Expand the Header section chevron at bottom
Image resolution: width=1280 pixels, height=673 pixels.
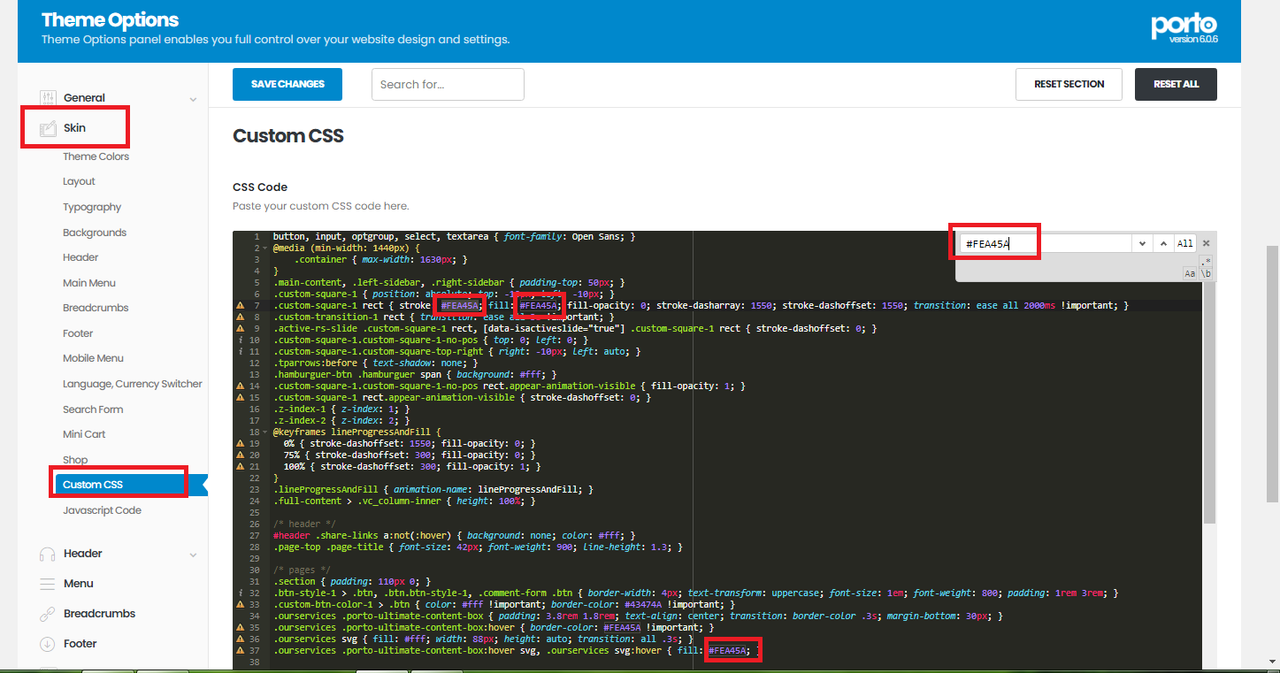point(193,554)
